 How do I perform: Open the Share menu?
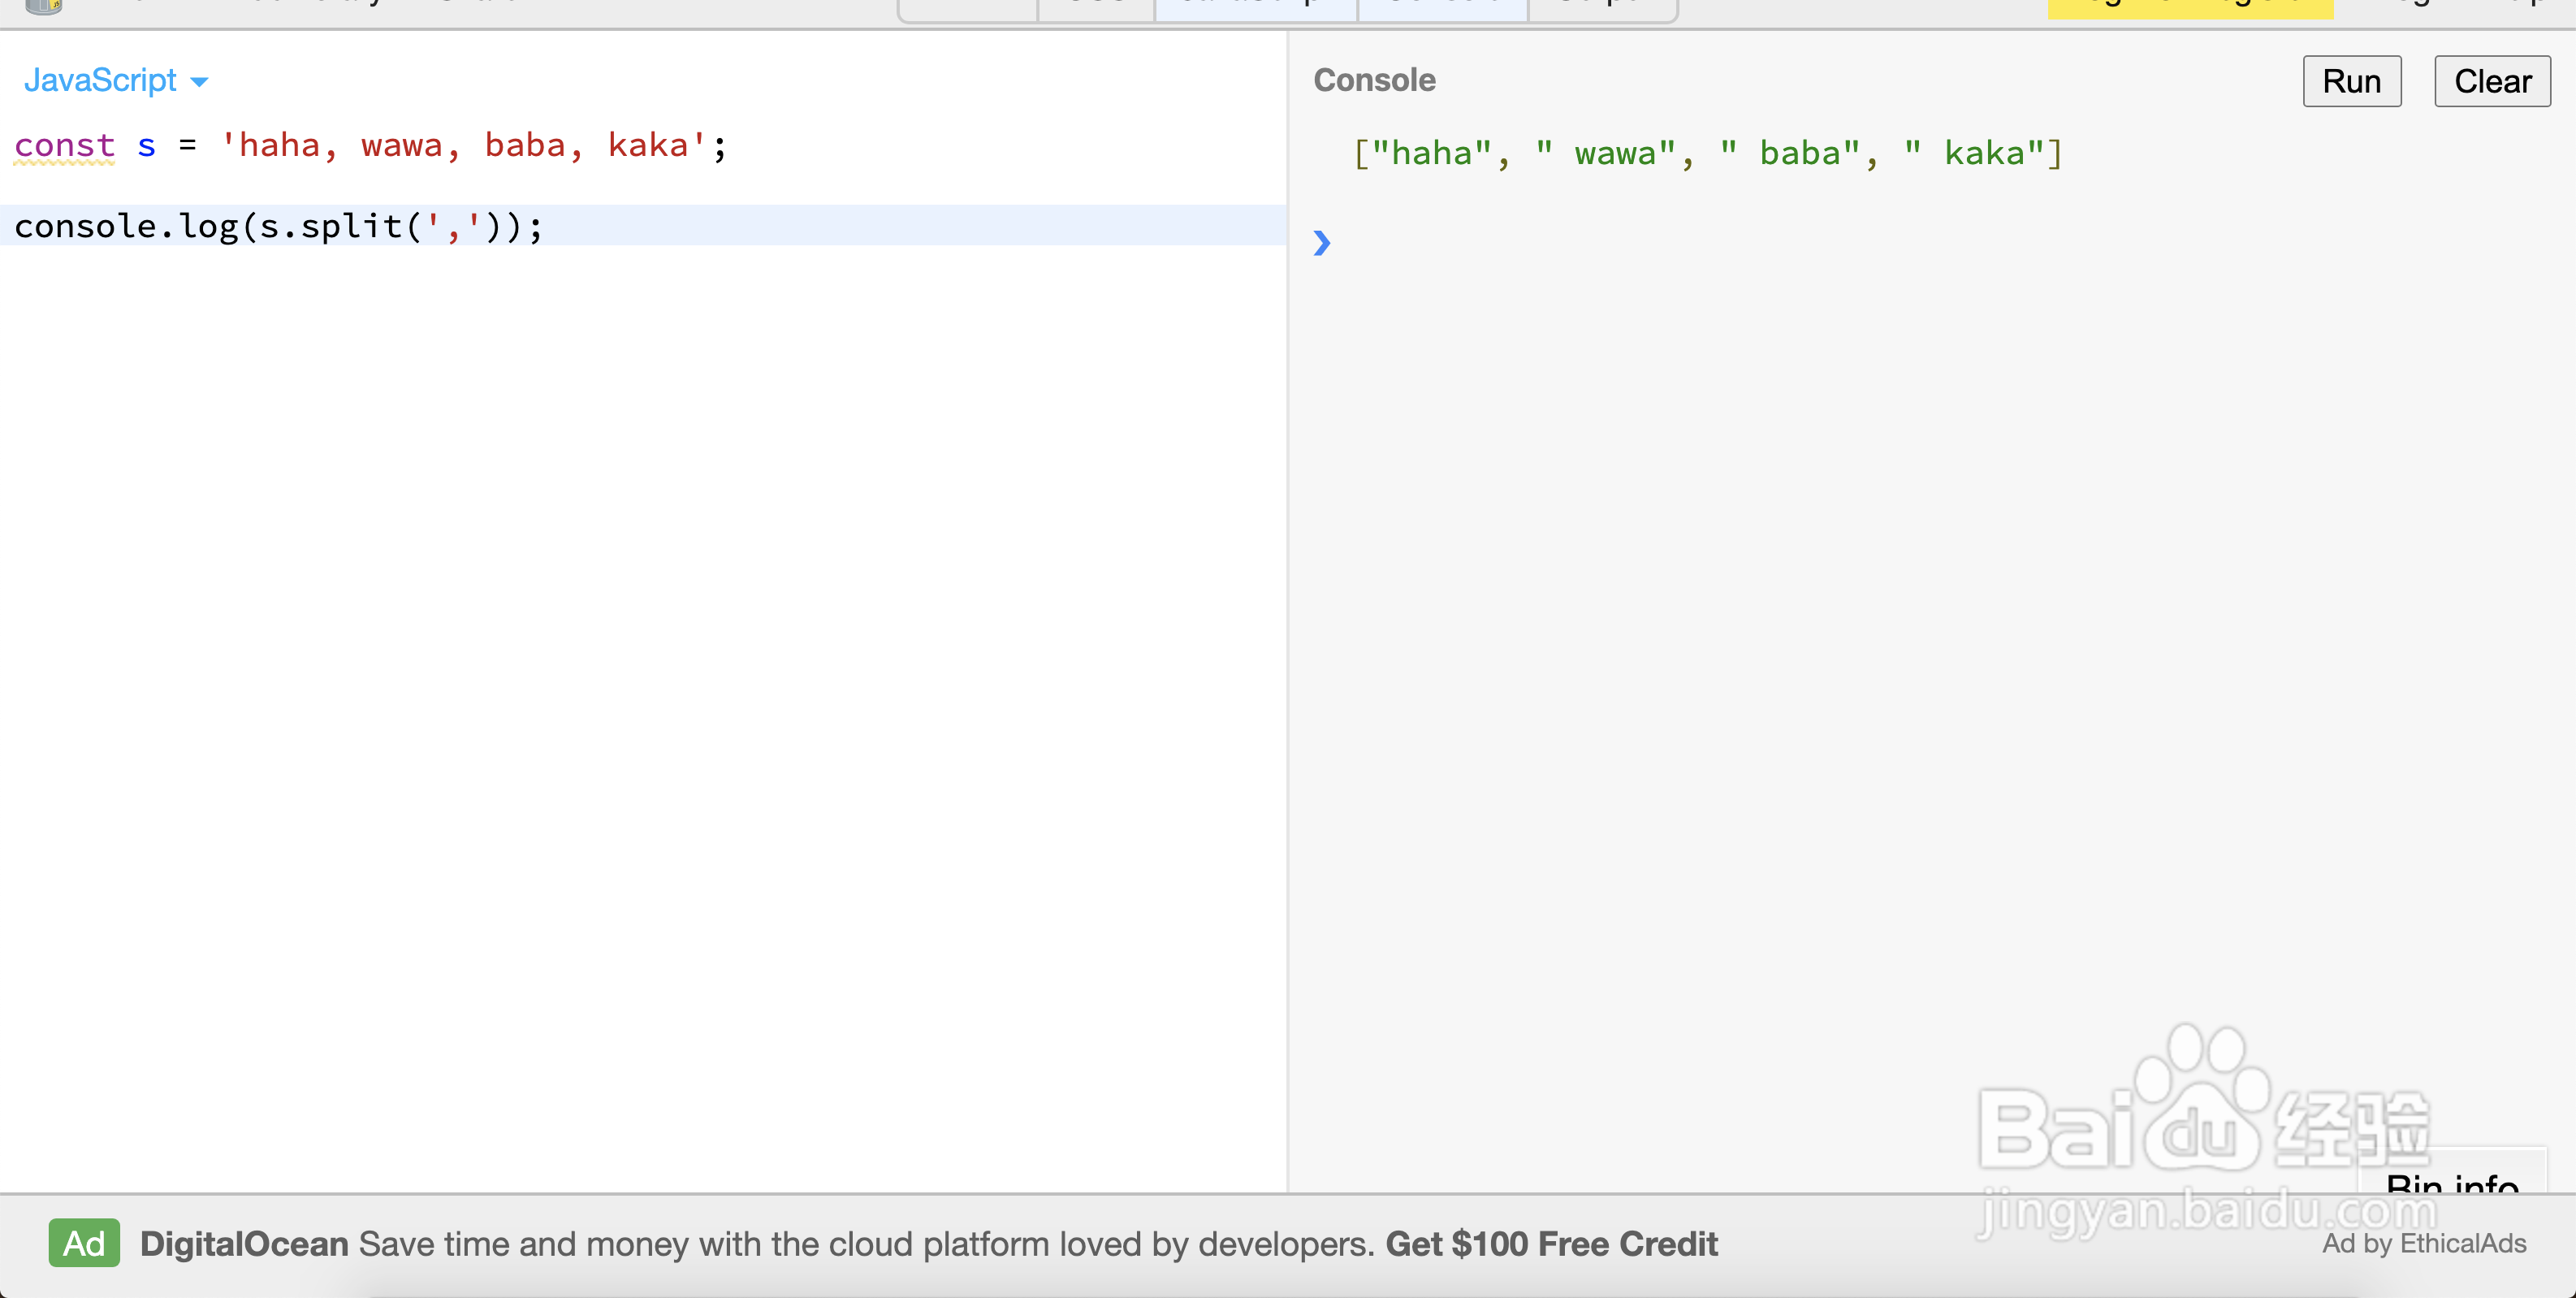coord(478,5)
